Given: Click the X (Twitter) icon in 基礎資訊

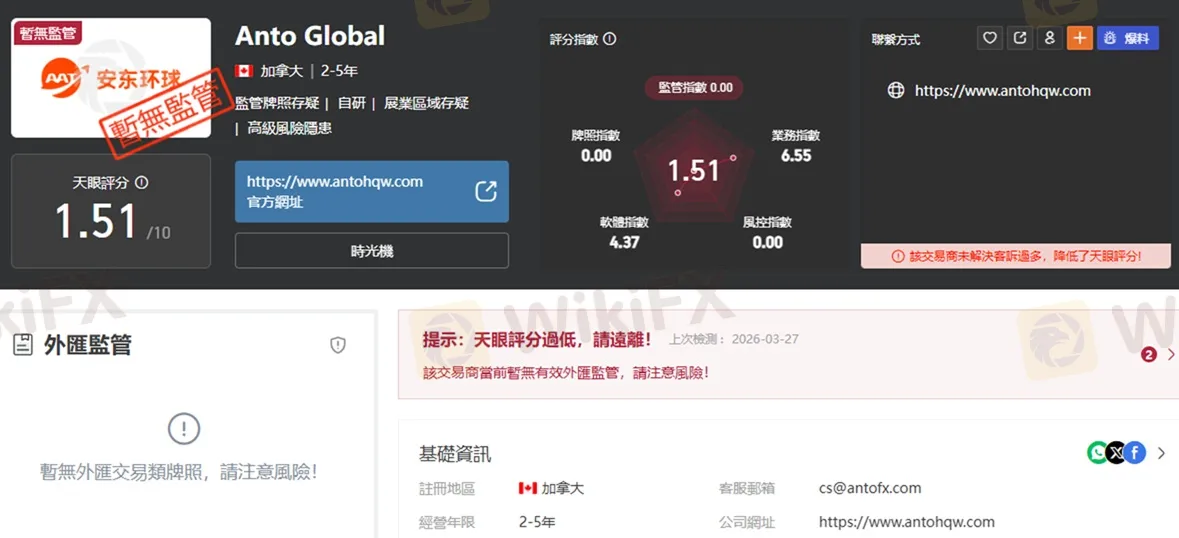Looking at the screenshot, I should tap(1116, 452).
